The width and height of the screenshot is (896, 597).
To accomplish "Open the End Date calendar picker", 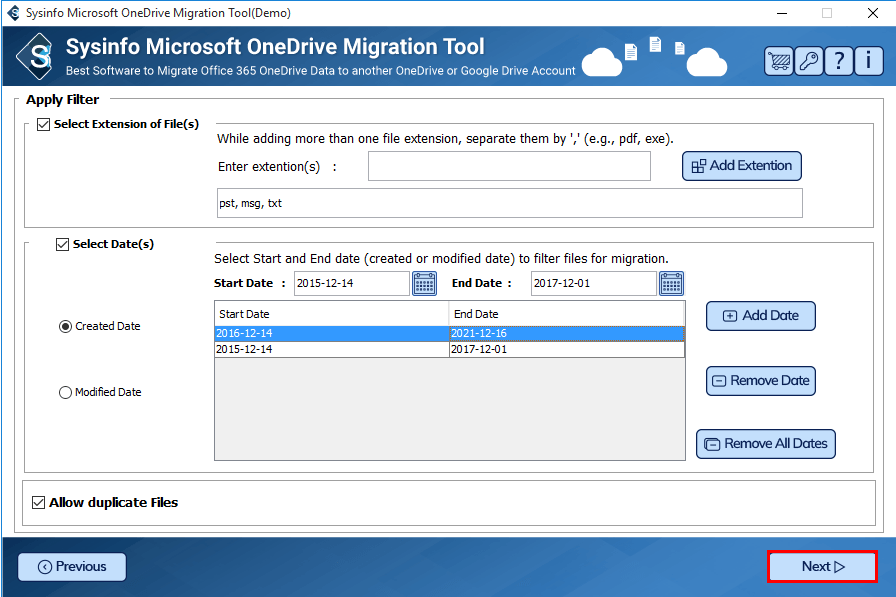I will pyautogui.click(x=671, y=284).
